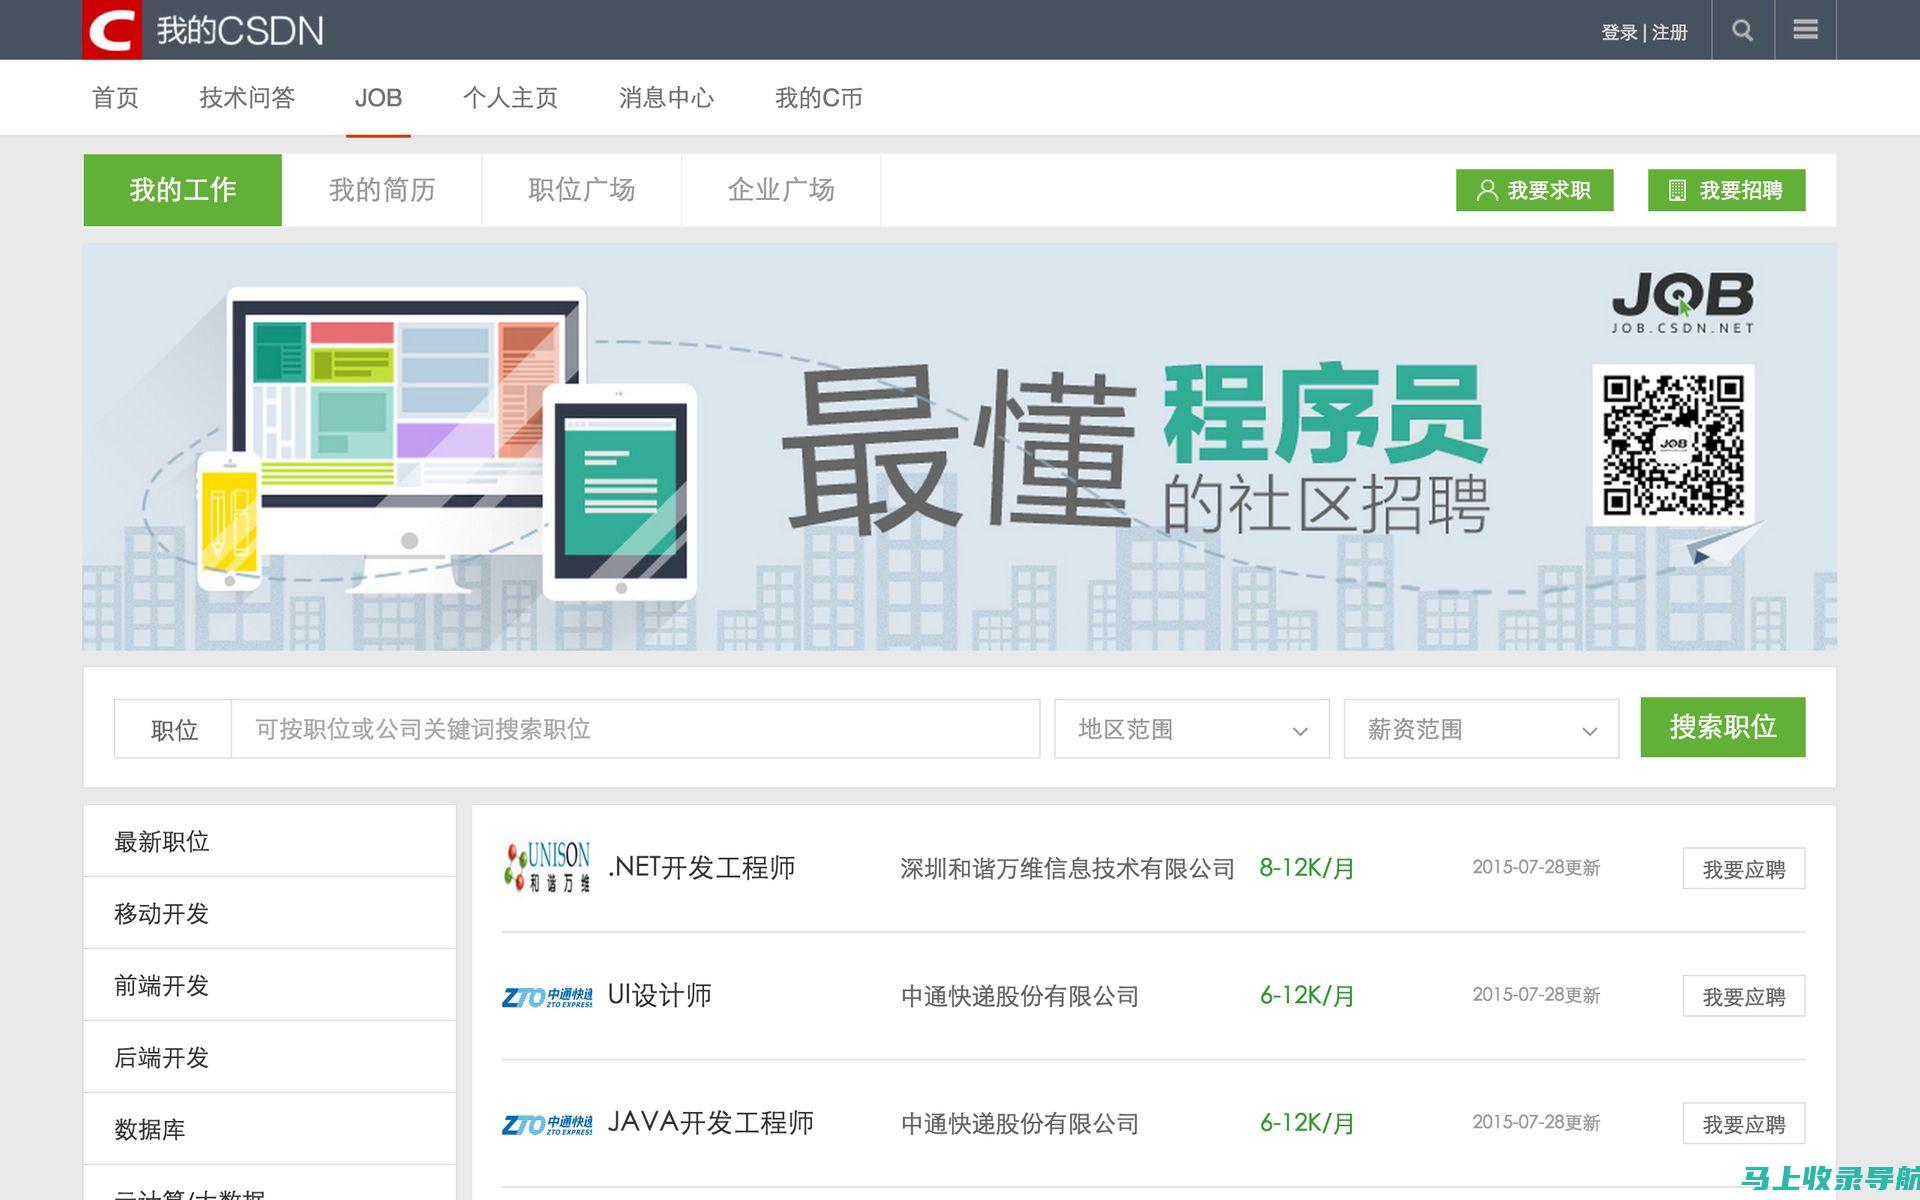Image resolution: width=1920 pixels, height=1200 pixels.
Task: Click the QR code on the banner
Action: tap(1674, 445)
